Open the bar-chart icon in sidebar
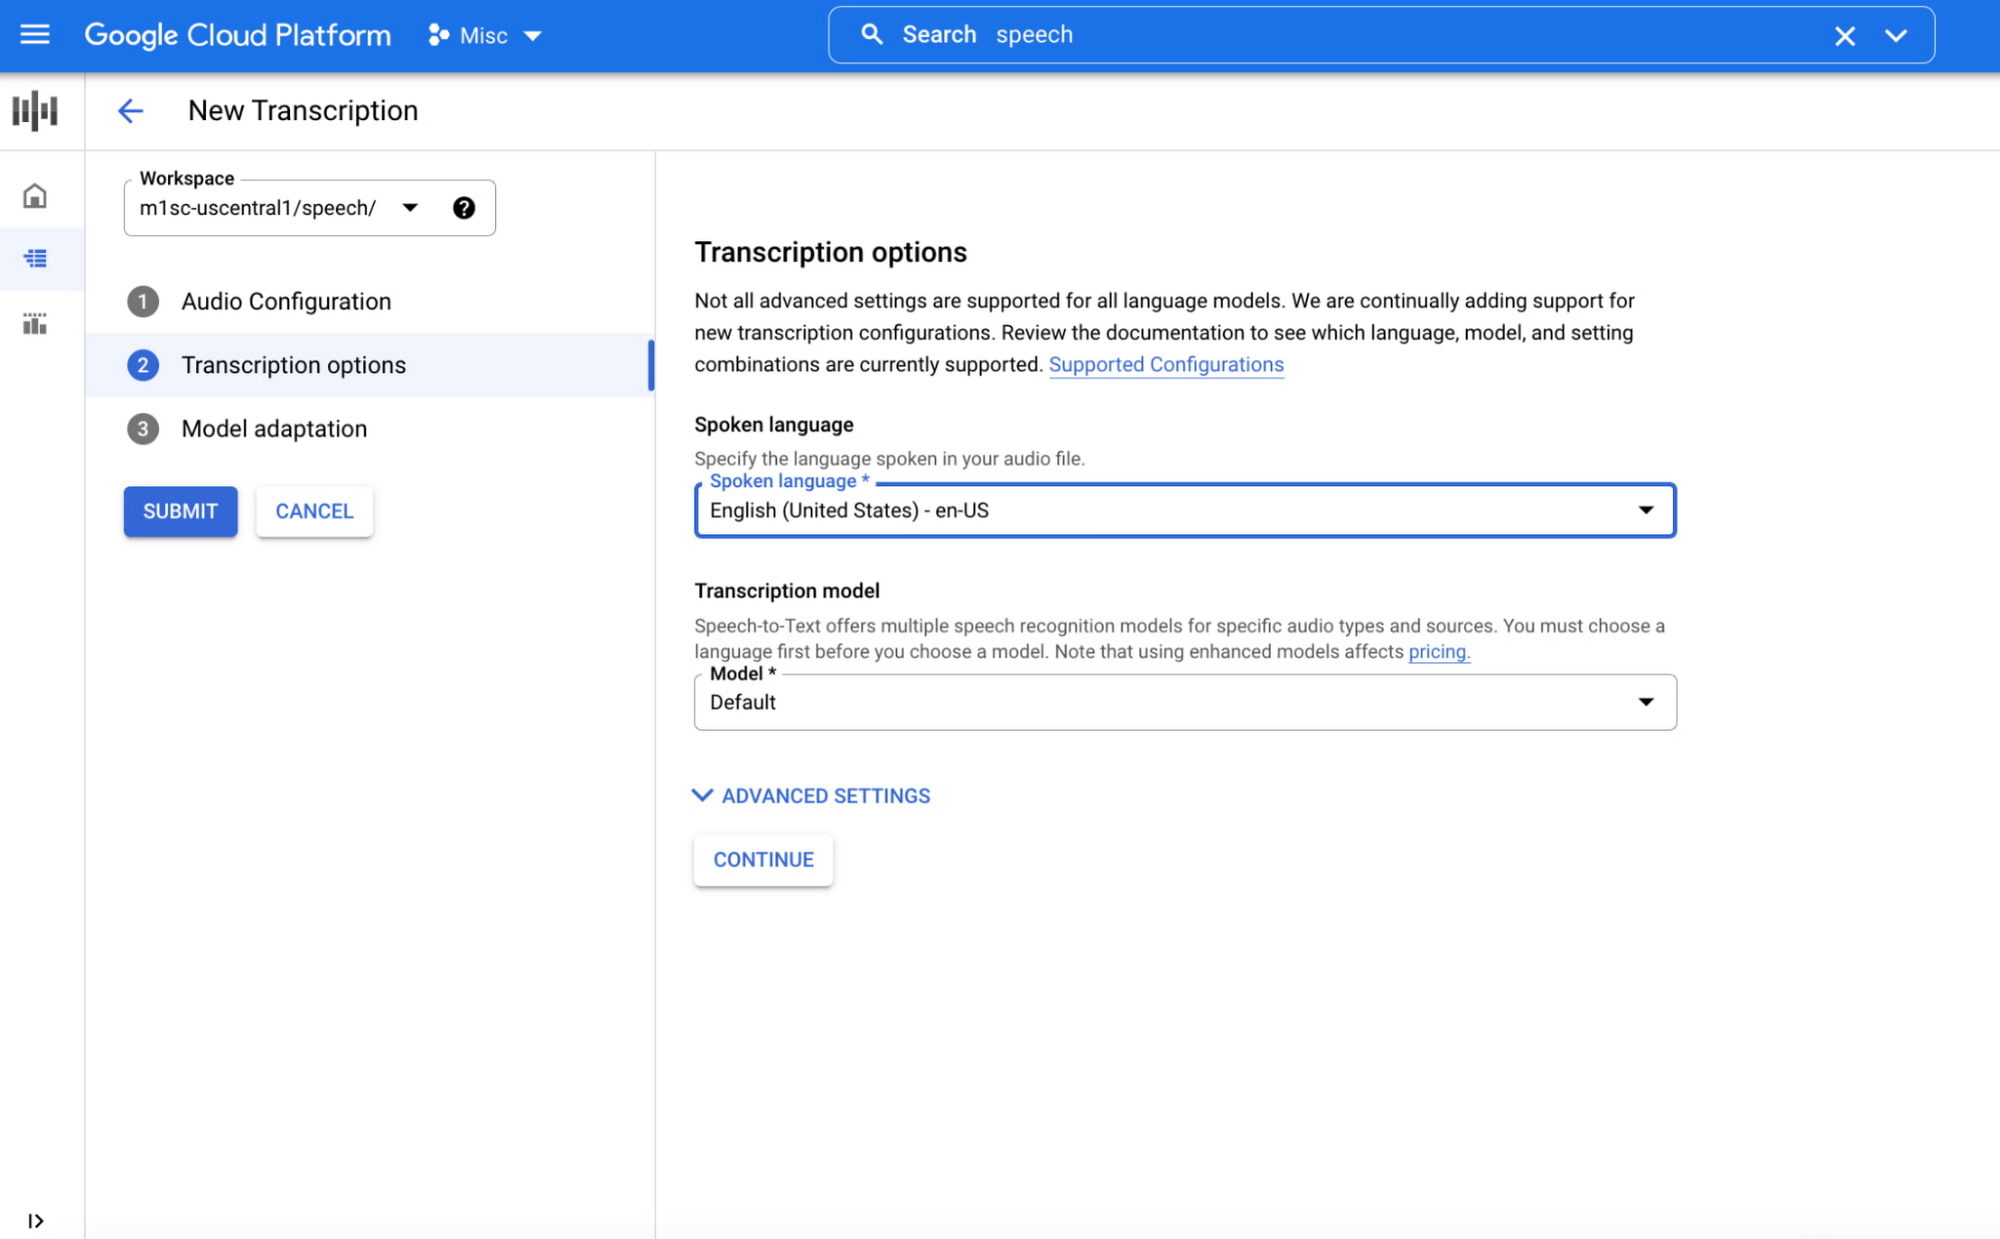This screenshot has height=1239, width=2000. 35,323
